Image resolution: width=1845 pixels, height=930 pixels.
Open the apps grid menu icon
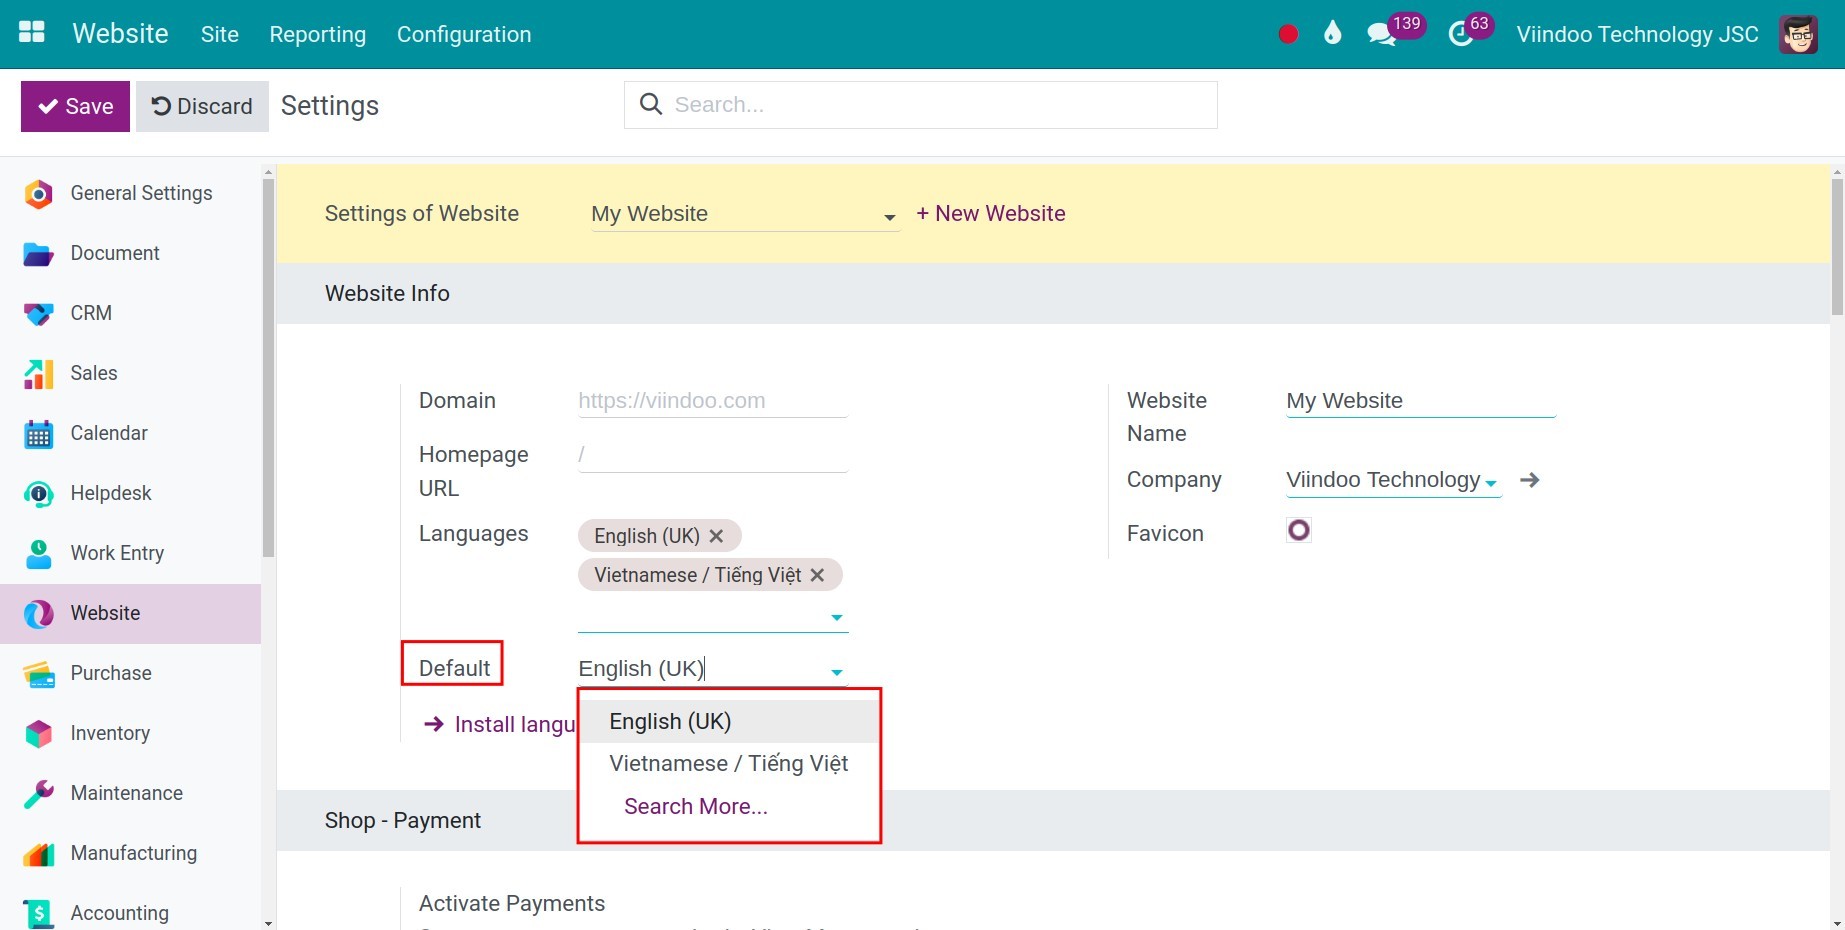coord(32,32)
